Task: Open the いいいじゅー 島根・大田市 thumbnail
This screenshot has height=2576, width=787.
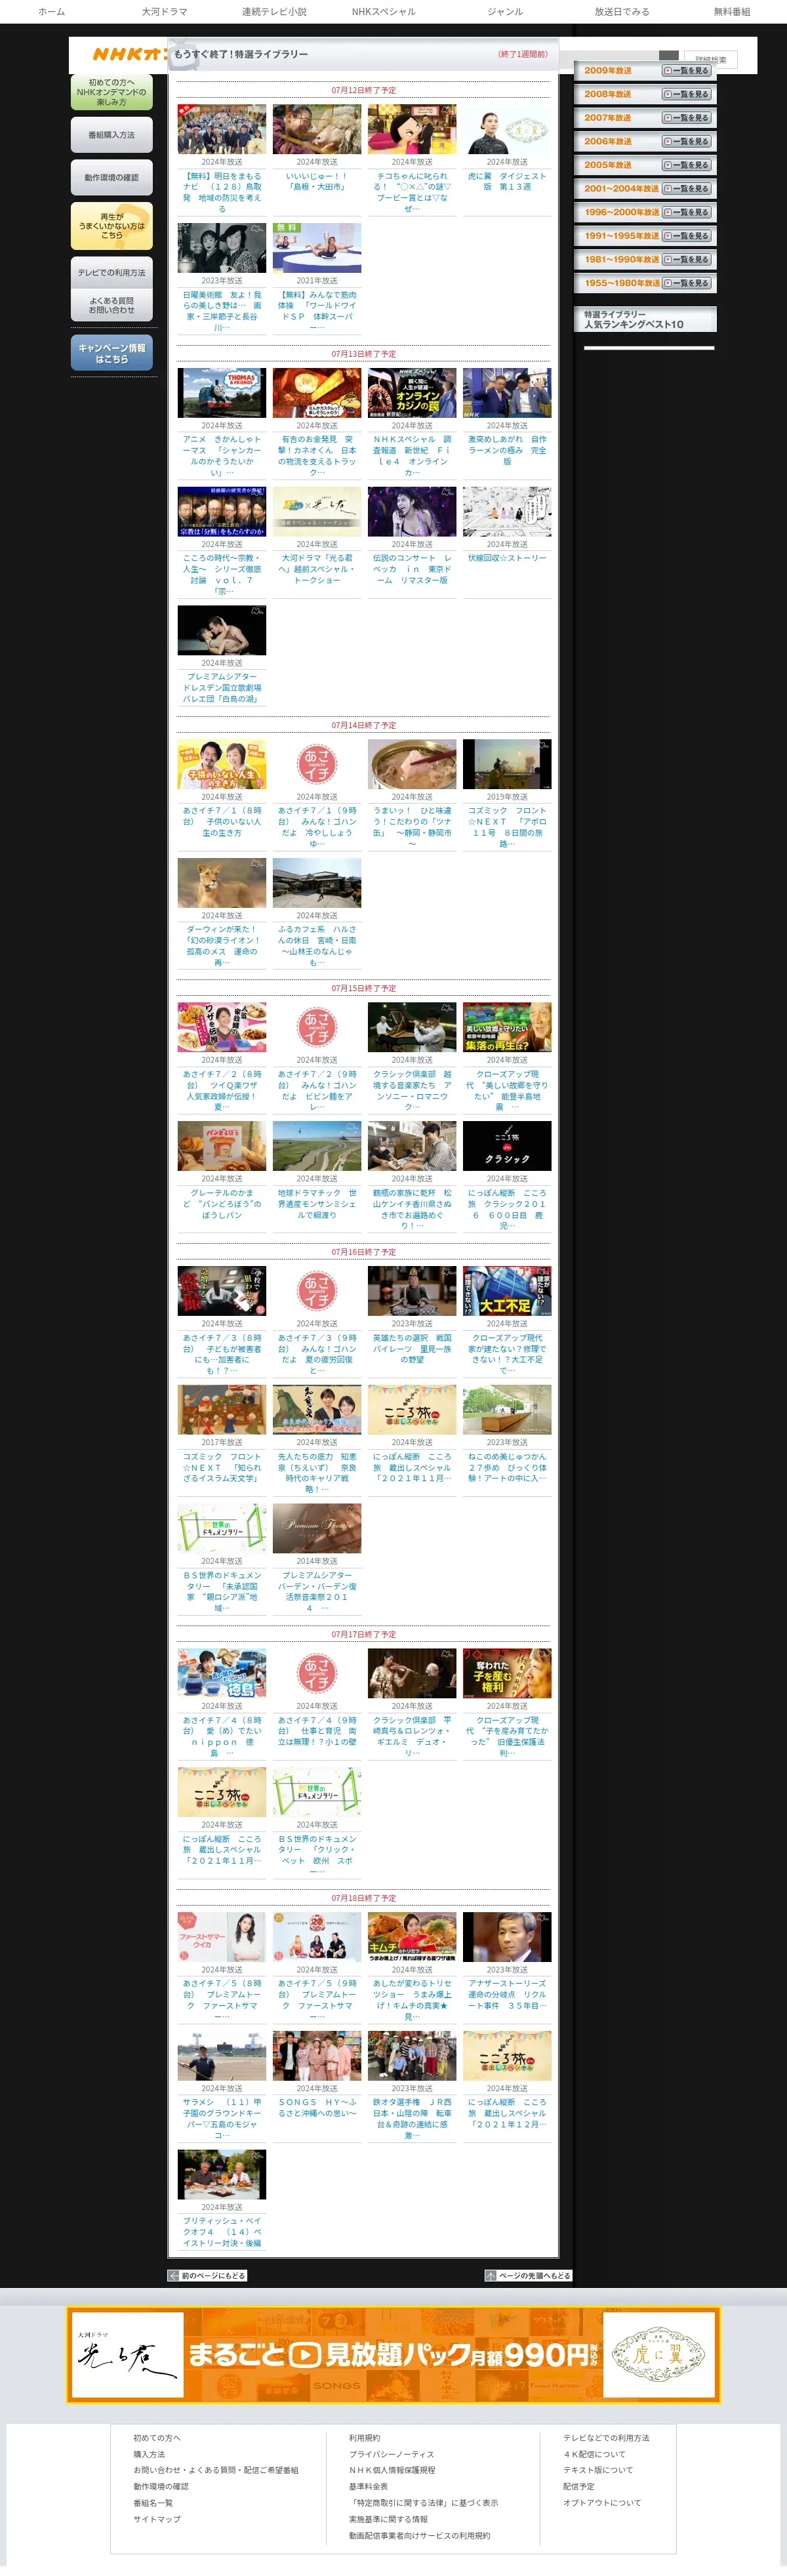Action: tap(317, 129)
